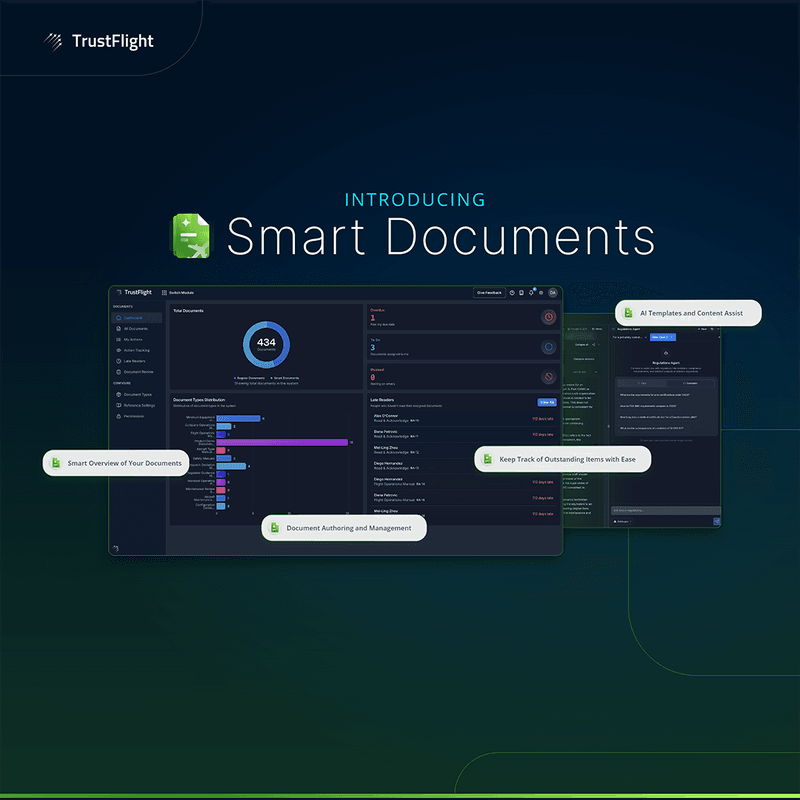The width and height of the screenshot is (800, 800).
Task: Click the 434 documents donut chart
Action: click(x=266, y=345)
